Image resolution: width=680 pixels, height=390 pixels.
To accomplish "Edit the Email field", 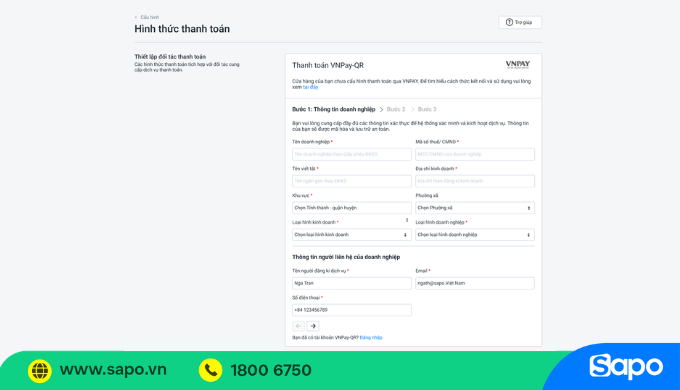I will click(475, 283).
